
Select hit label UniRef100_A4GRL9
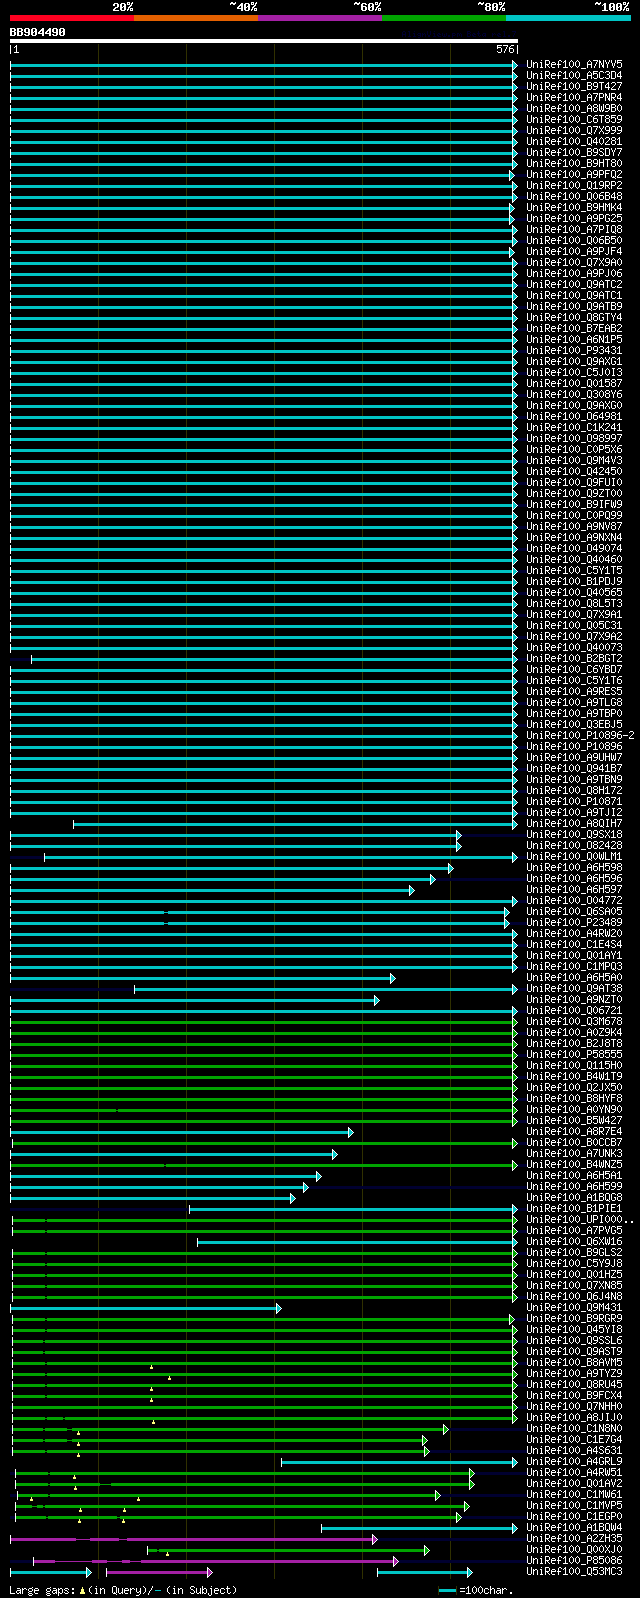coord(574,1461)
